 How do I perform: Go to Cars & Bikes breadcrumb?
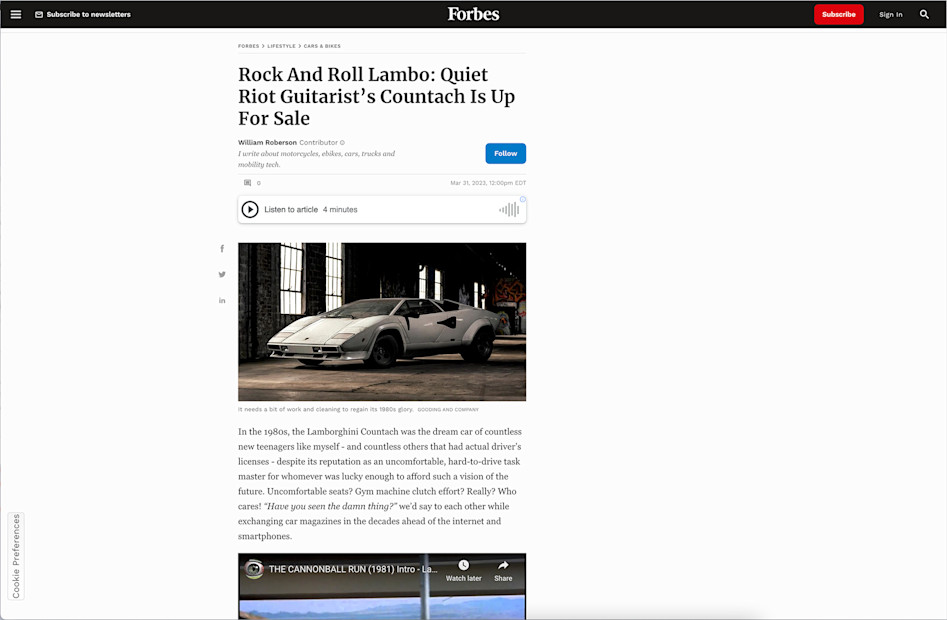[x=322, y=46]
